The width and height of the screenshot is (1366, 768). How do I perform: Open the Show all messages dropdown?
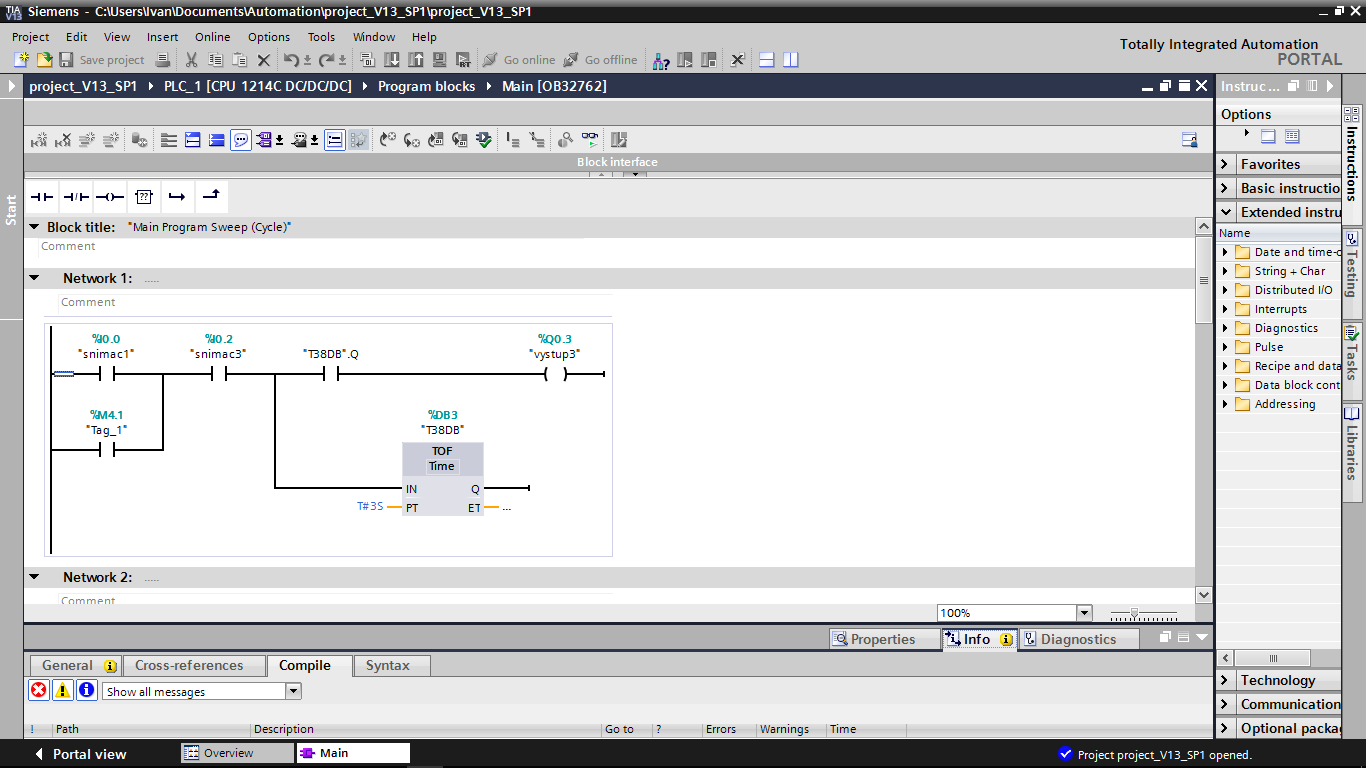pyautogui.click(x=293, y=691)
